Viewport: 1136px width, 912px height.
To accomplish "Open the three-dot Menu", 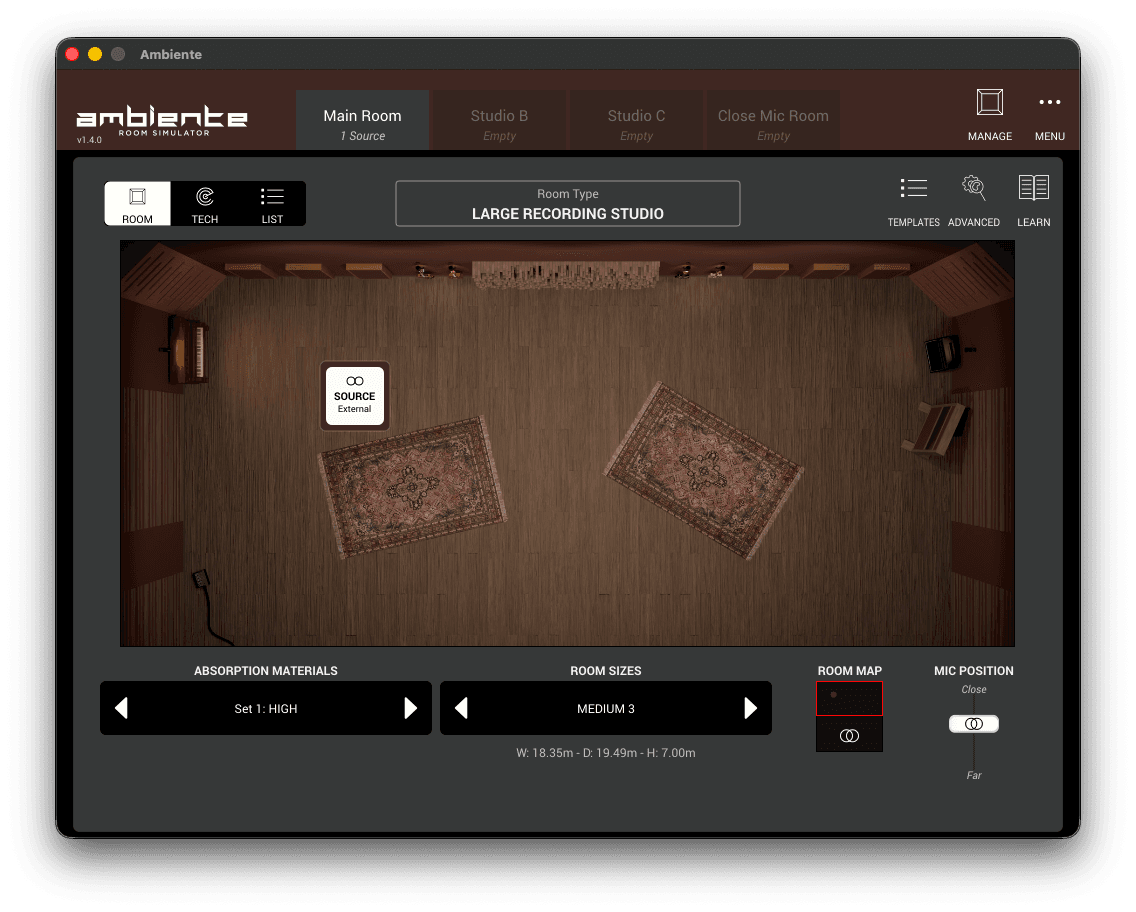I will coord(1049,103).
